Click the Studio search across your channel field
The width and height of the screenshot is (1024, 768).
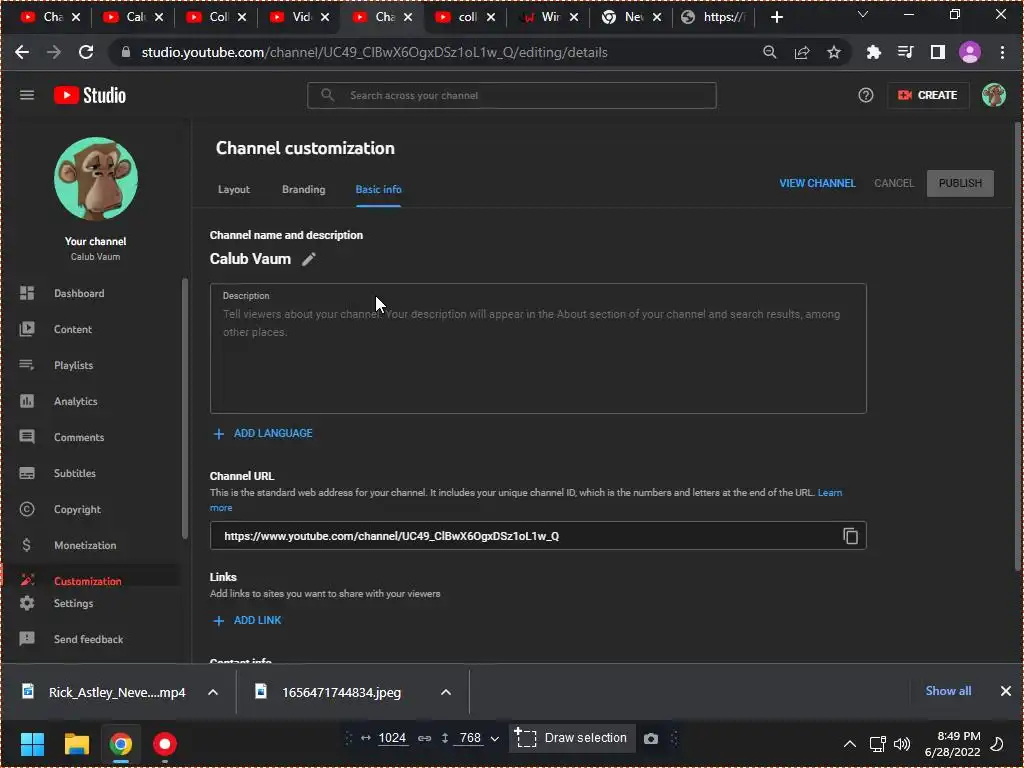512,95
